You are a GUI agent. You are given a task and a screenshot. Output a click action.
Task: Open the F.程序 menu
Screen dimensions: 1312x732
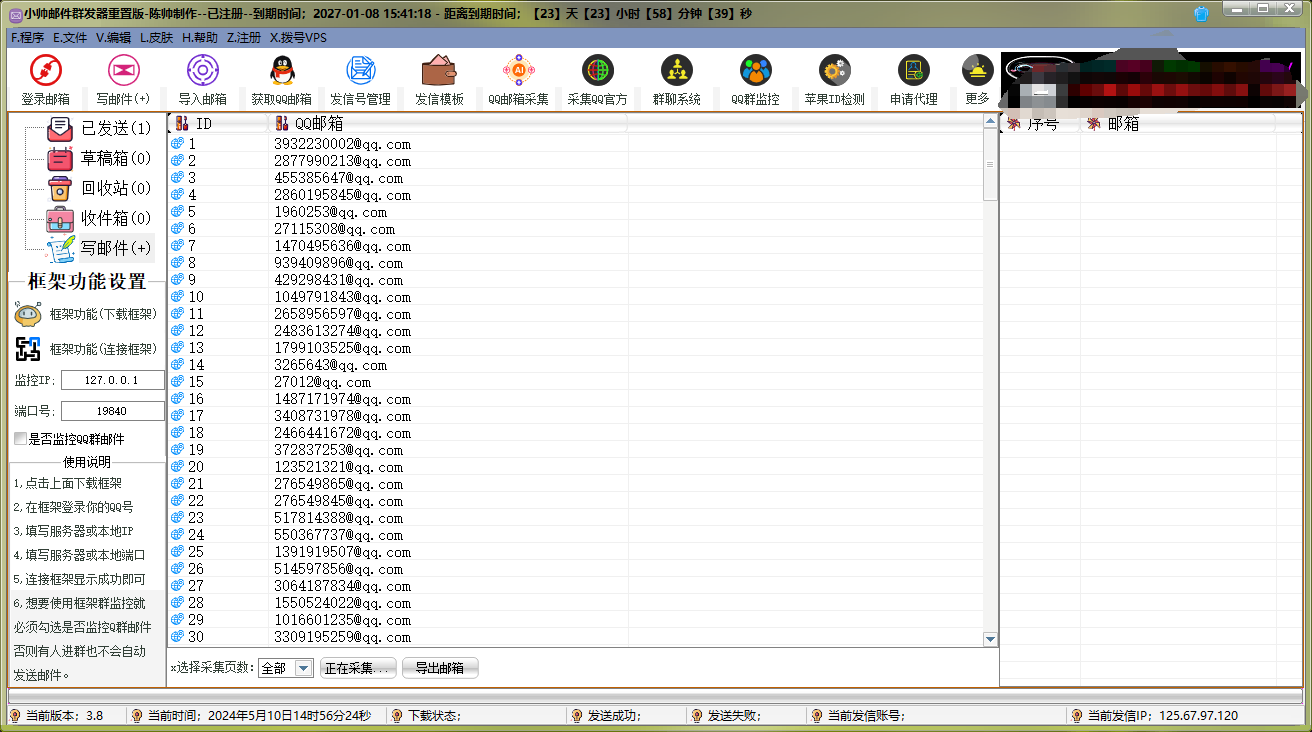click(27, 38)
